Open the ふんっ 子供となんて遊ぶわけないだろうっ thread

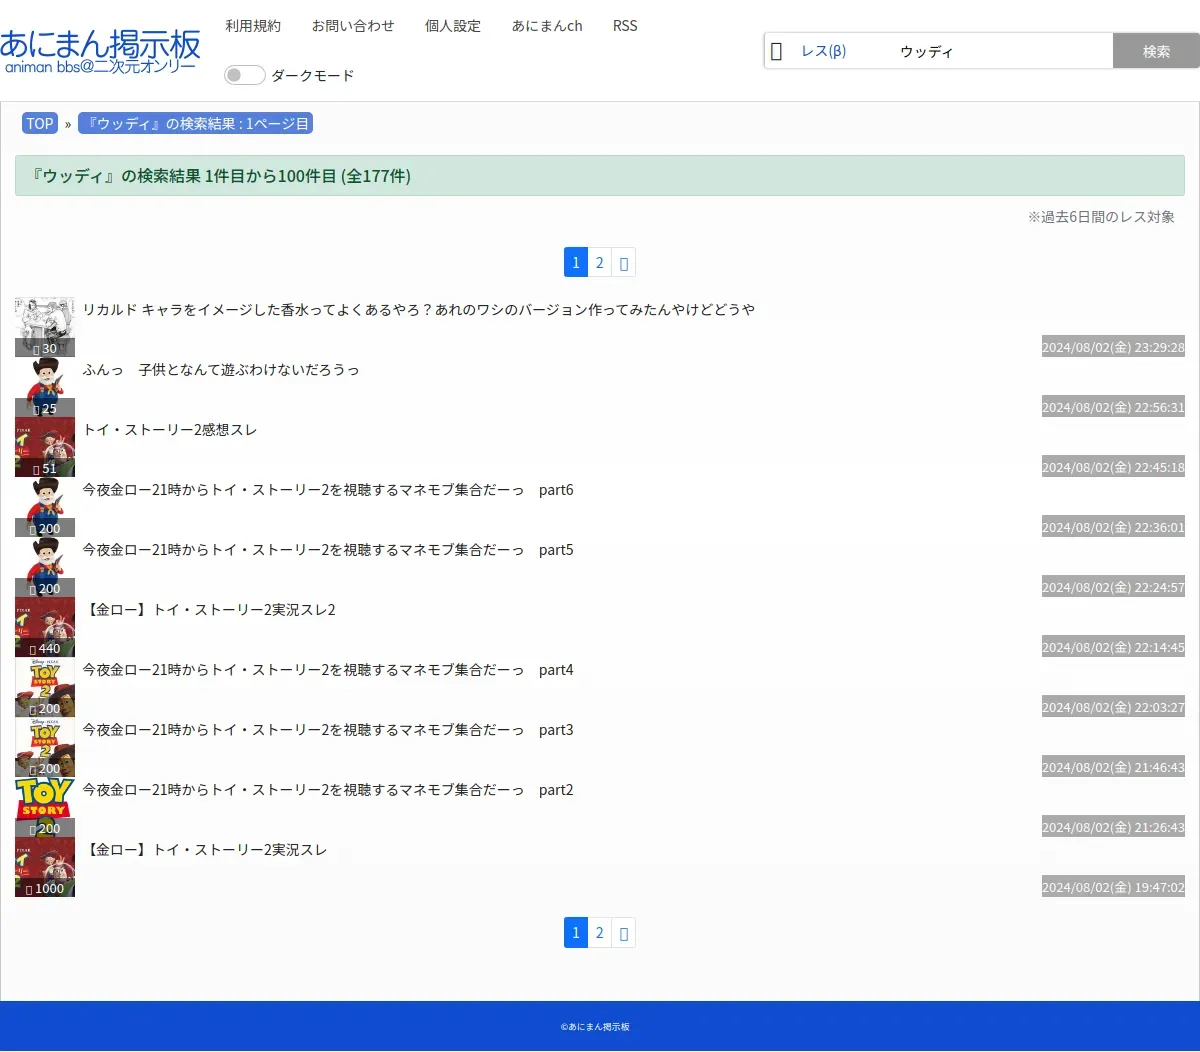pyautogui.click(x=221, y=370)
